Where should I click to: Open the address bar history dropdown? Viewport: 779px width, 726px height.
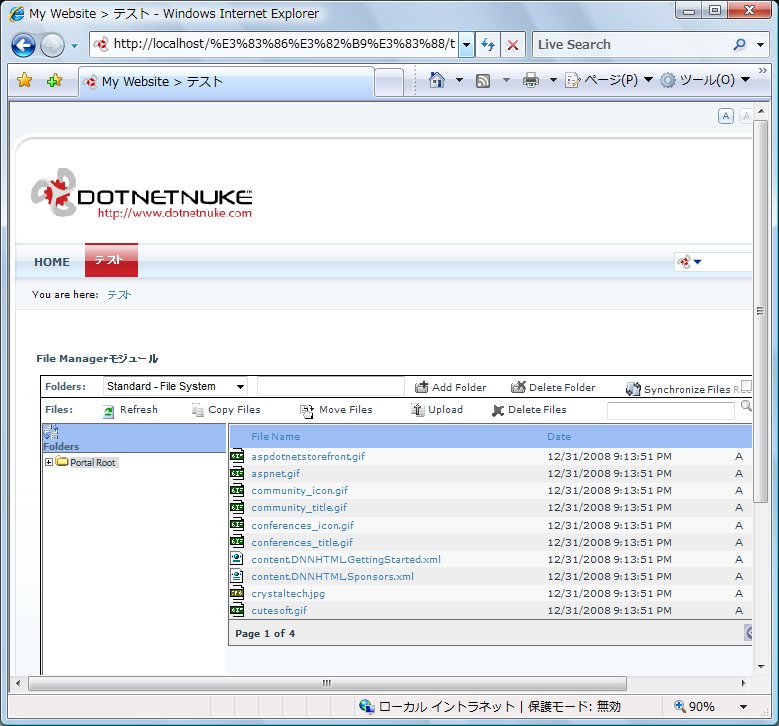(x=466, y=45)
